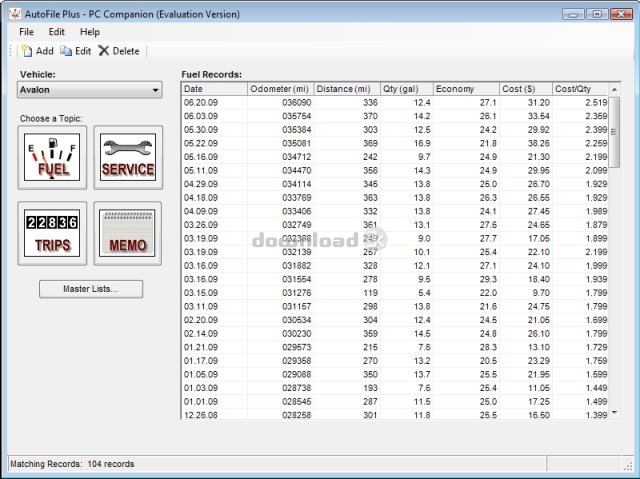640x479 pixels.
Task: Click the window resize grip in status bar
Action: pyautogui.click(x=628, y=466)
